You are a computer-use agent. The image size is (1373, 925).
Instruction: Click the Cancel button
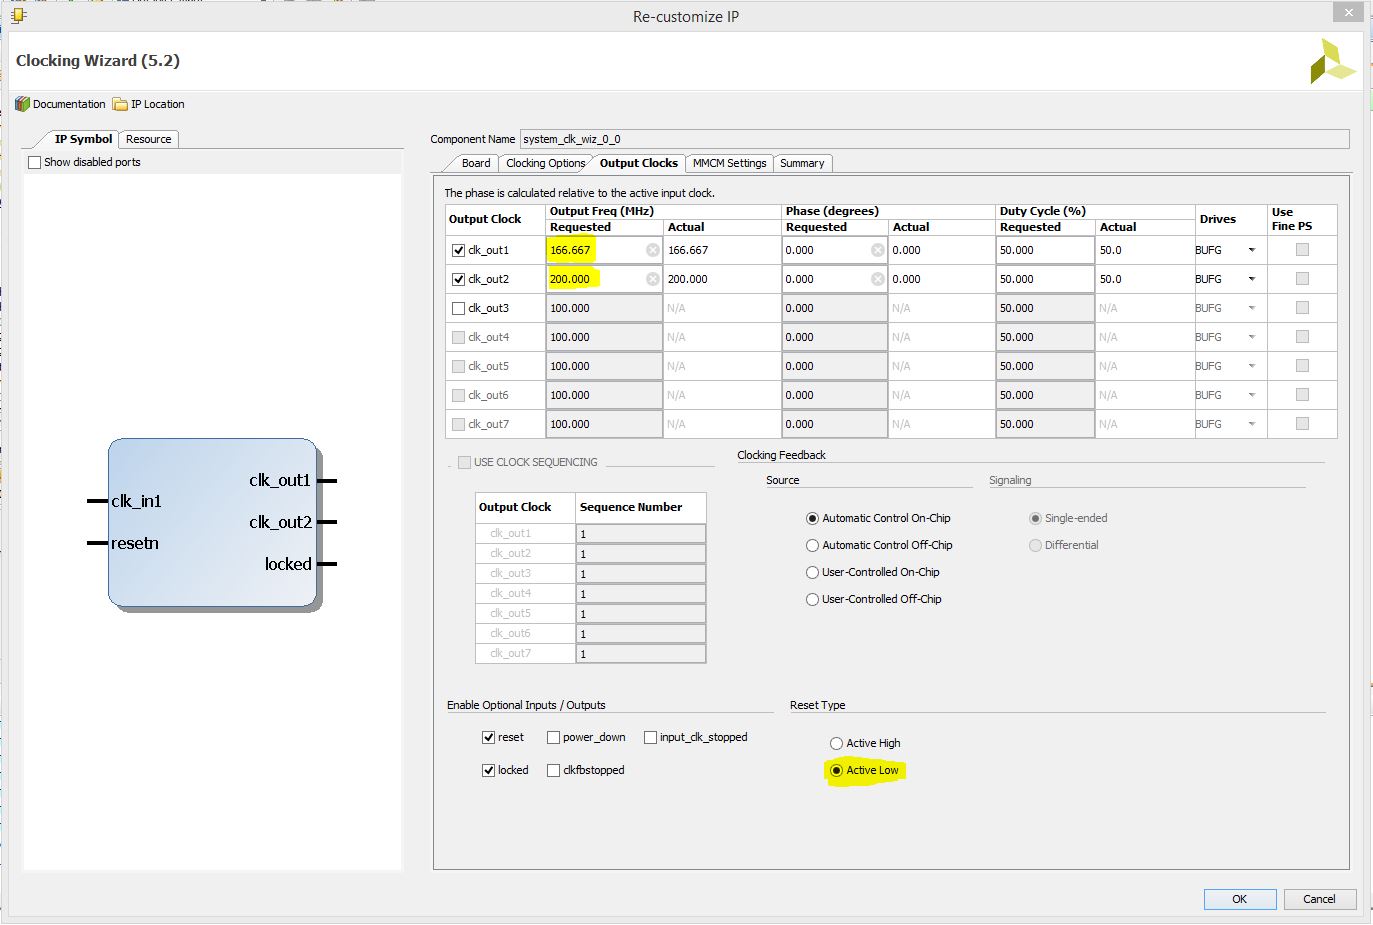[x=1319, y=899]
